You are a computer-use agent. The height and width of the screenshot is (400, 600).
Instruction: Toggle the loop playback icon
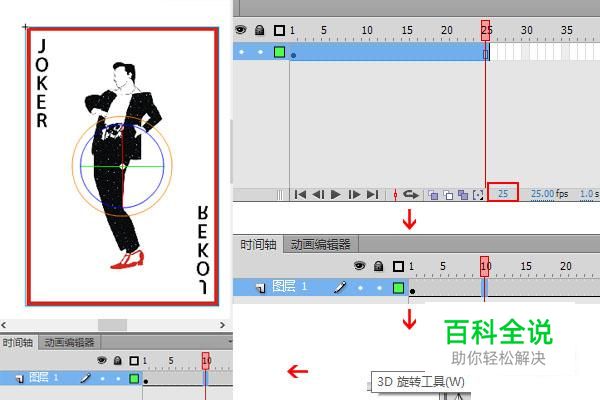[411, 195]
